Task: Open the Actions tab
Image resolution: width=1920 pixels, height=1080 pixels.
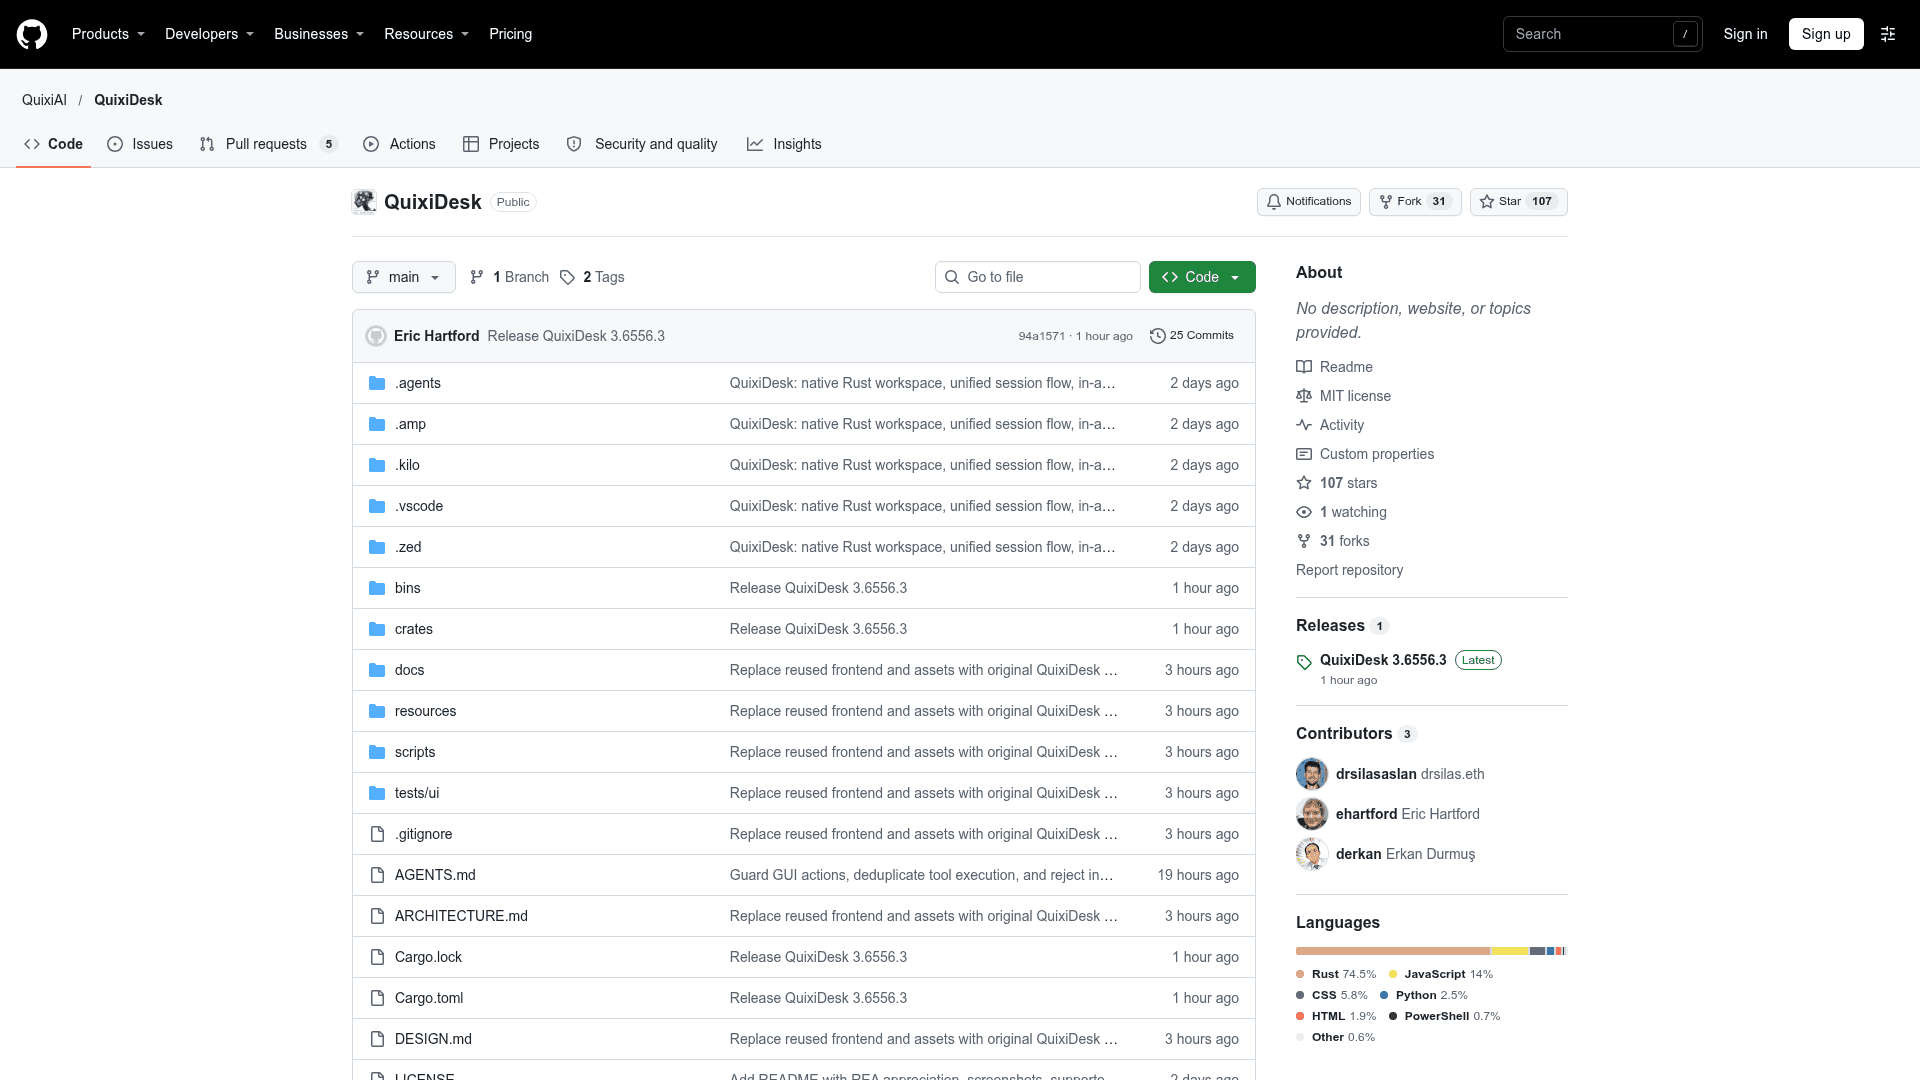Action: [x=399, y=144]
